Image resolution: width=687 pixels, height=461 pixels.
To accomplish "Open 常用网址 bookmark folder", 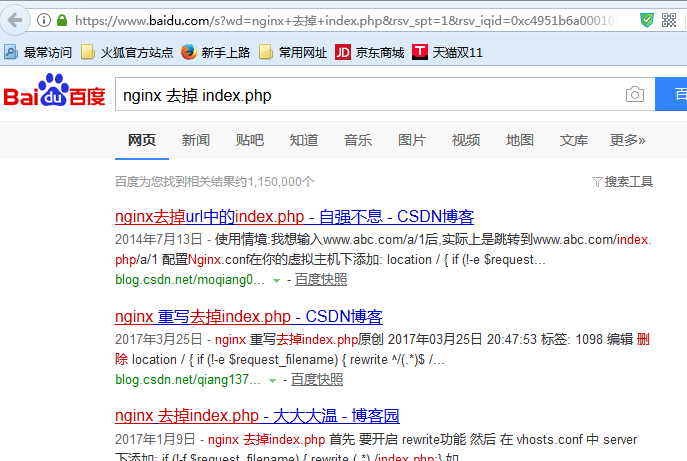I will coord(293,53).
